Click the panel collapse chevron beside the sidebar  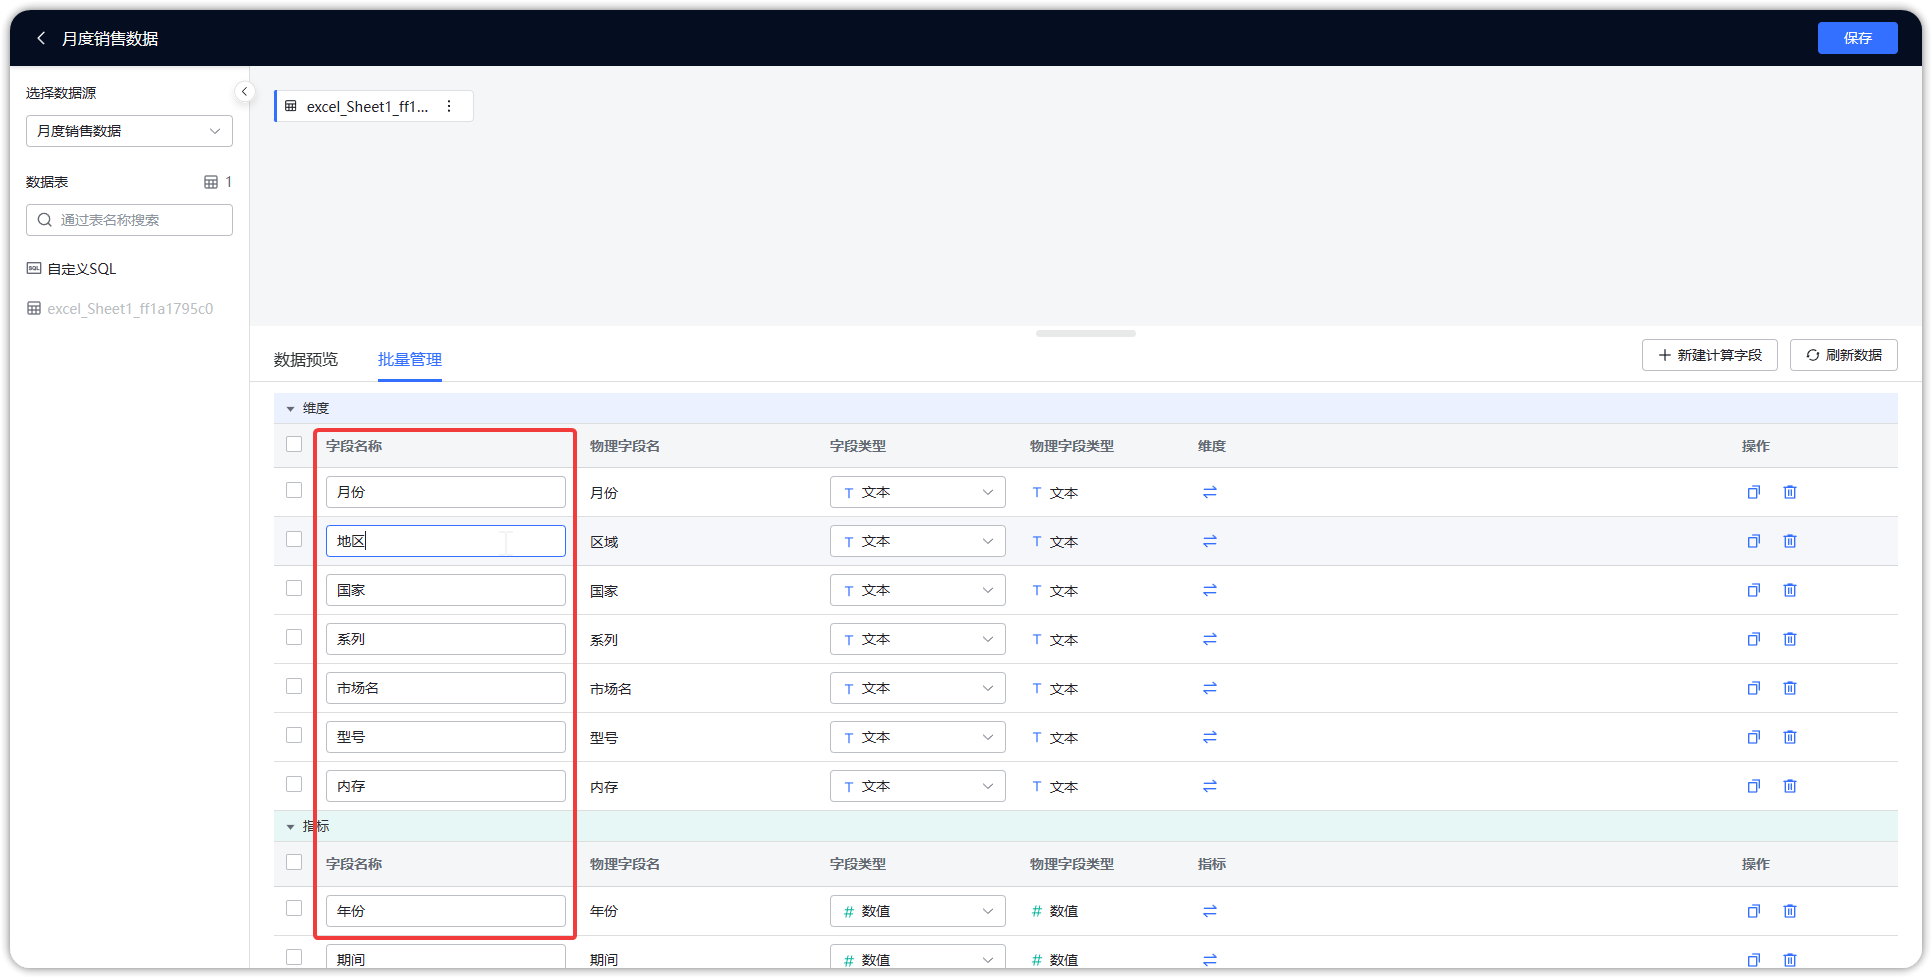(x=245, y=91)
